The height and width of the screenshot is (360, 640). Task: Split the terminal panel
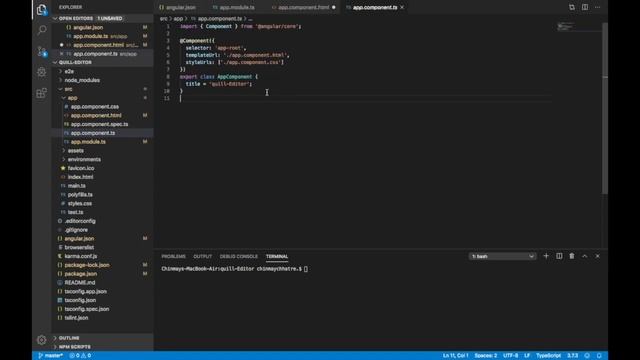coord(559,256)
